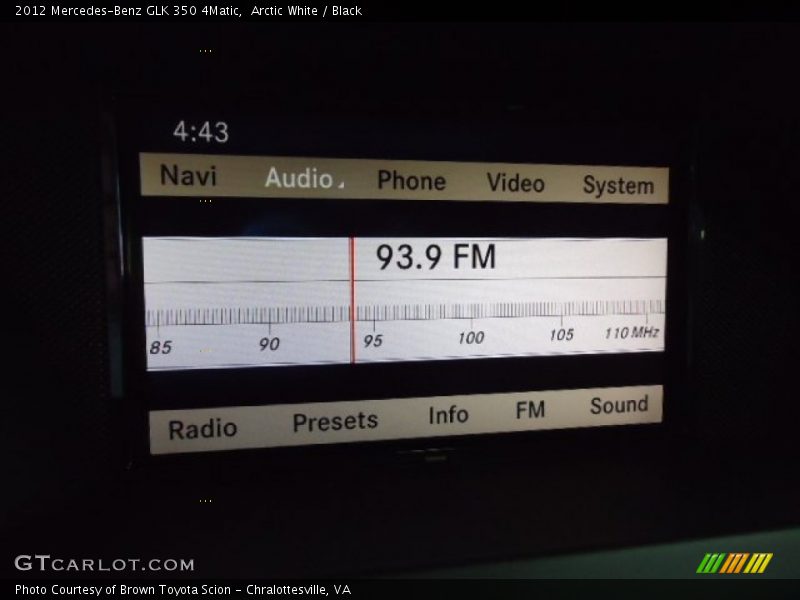Show station Info
This screenshot has width=800, height=600.
448,415
